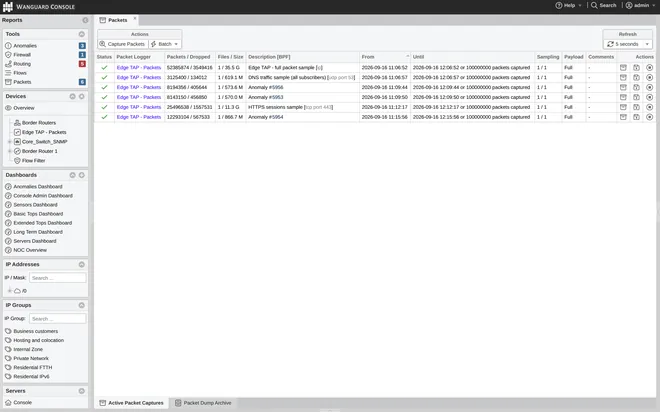Select the Private Network IP group
This screenshot has width=660, height=412.
[x=31, y=359]
